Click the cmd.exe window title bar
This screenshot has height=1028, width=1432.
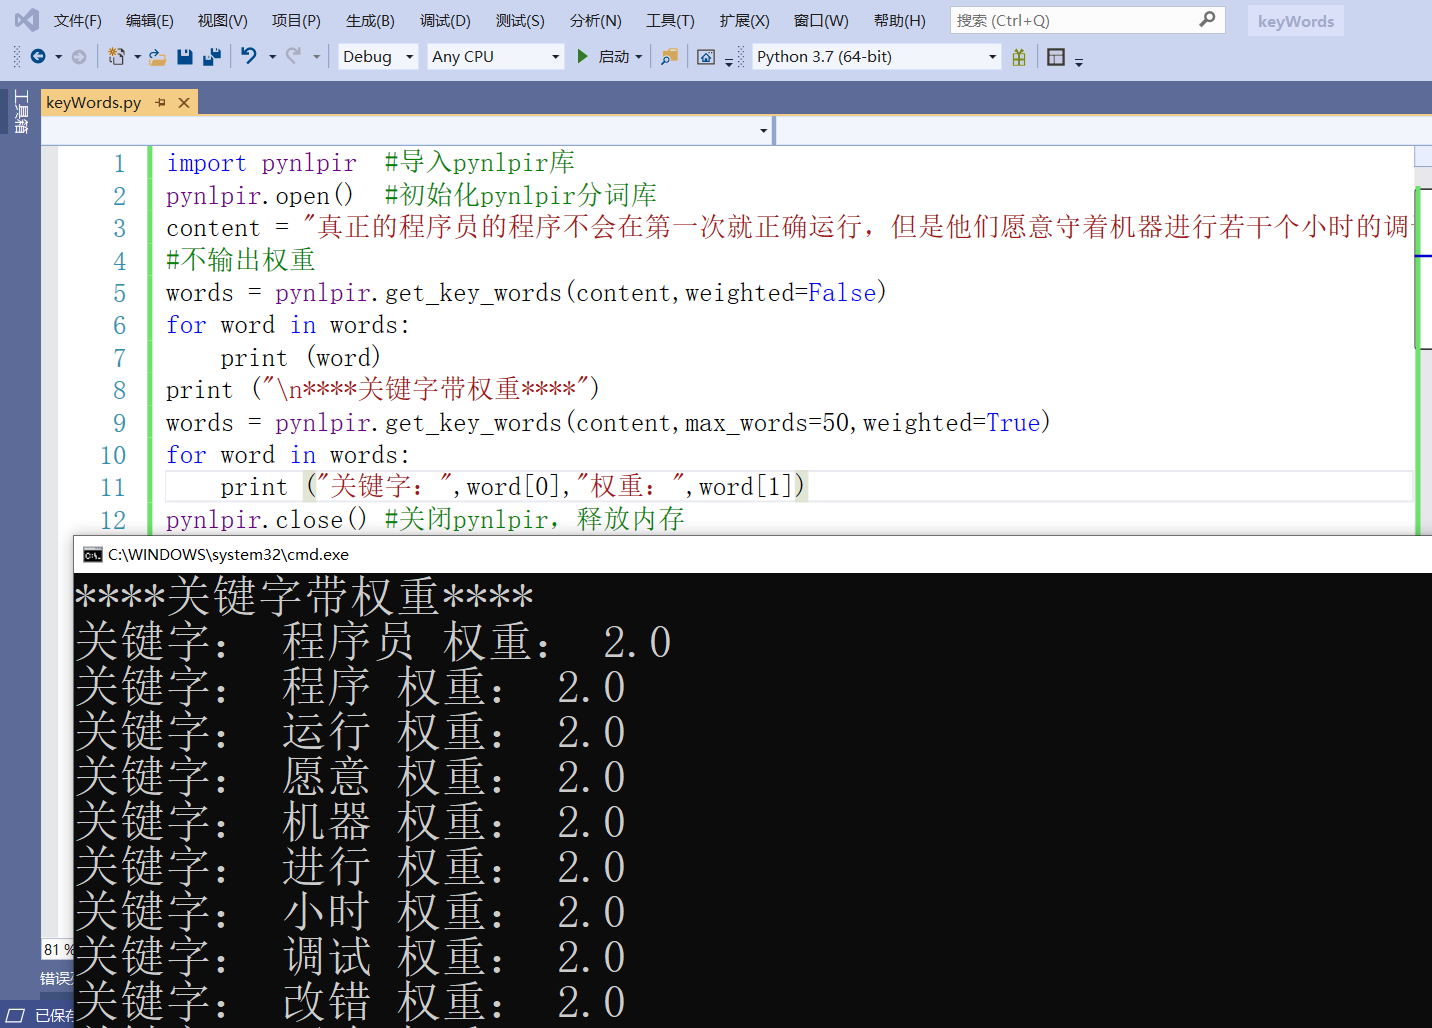(x=752, y=555)
